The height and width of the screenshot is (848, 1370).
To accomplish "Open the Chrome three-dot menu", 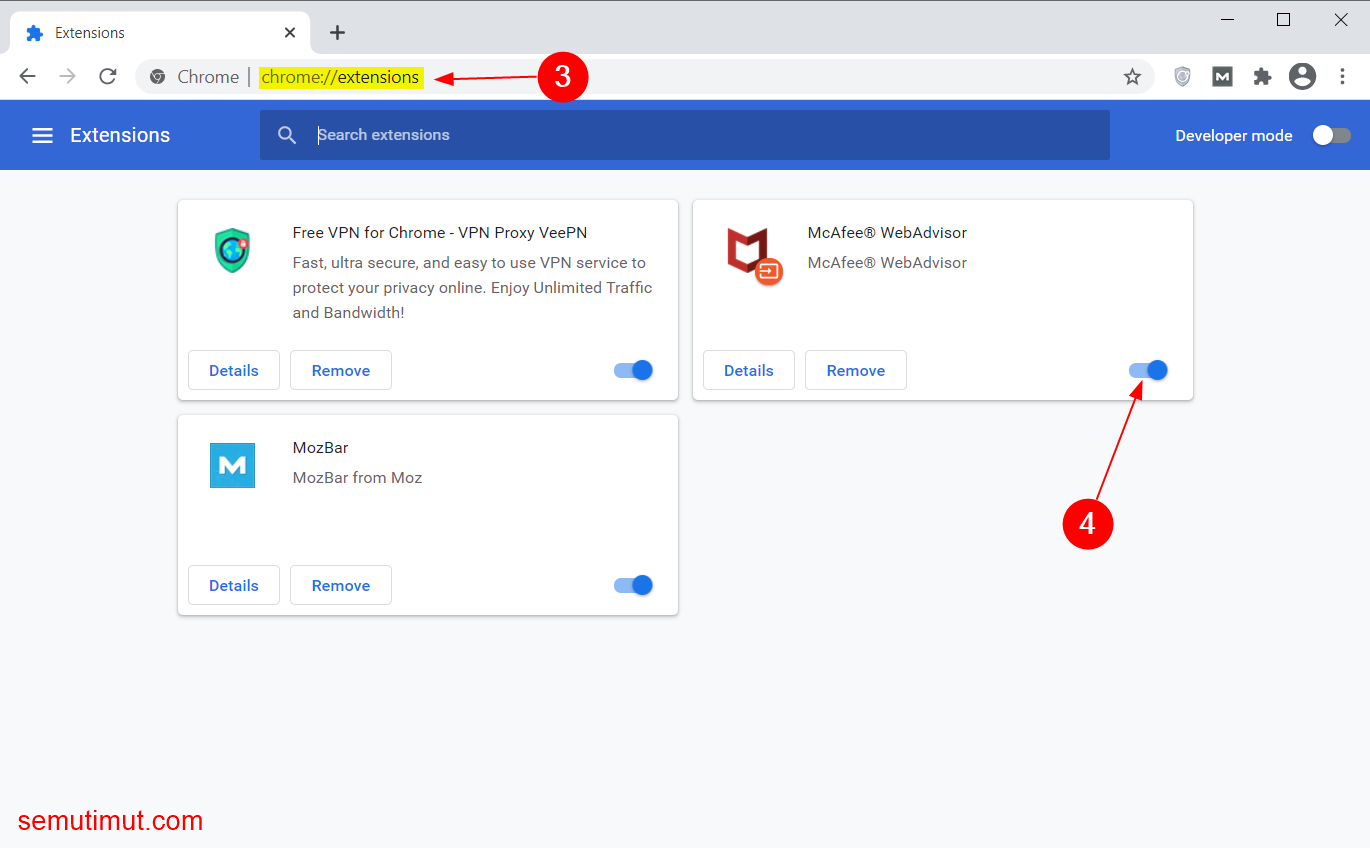I will (1342, 77).
